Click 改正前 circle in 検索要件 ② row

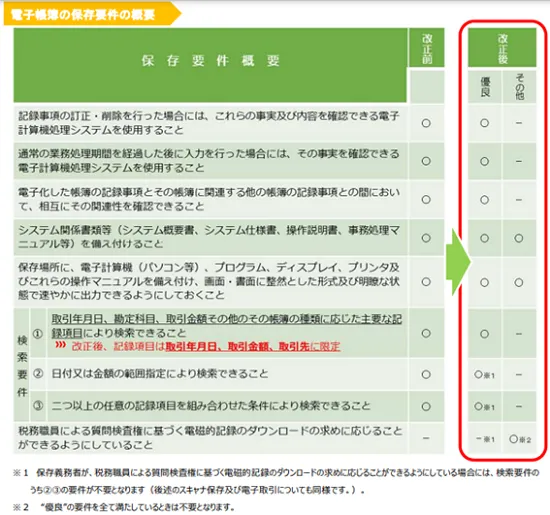(426, 374)
